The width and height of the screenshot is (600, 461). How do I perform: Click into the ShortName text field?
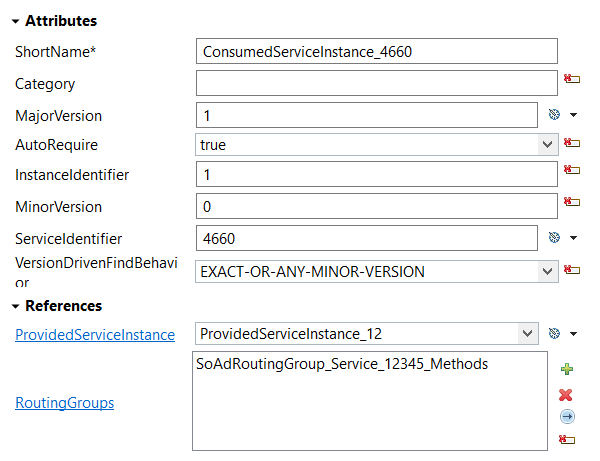coord(377,51)
